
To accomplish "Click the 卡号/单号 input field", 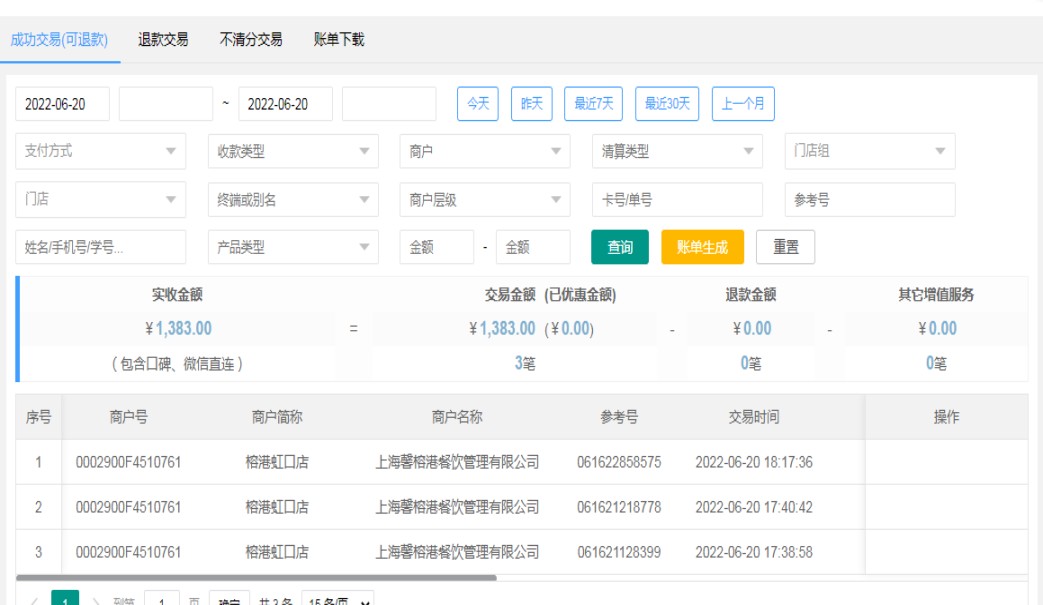I will tap(677, 200).
